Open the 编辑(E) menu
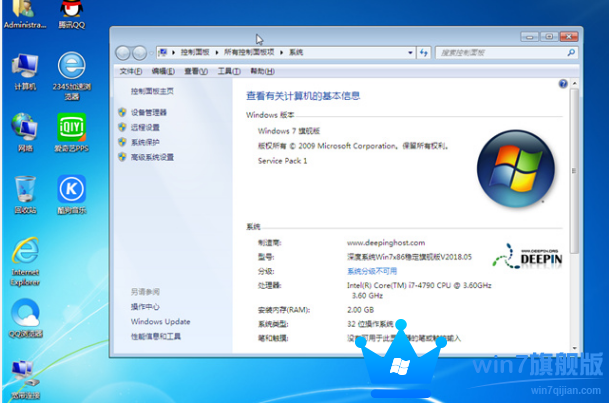Screen dimensions: 609x403 (x=163, y=71)
